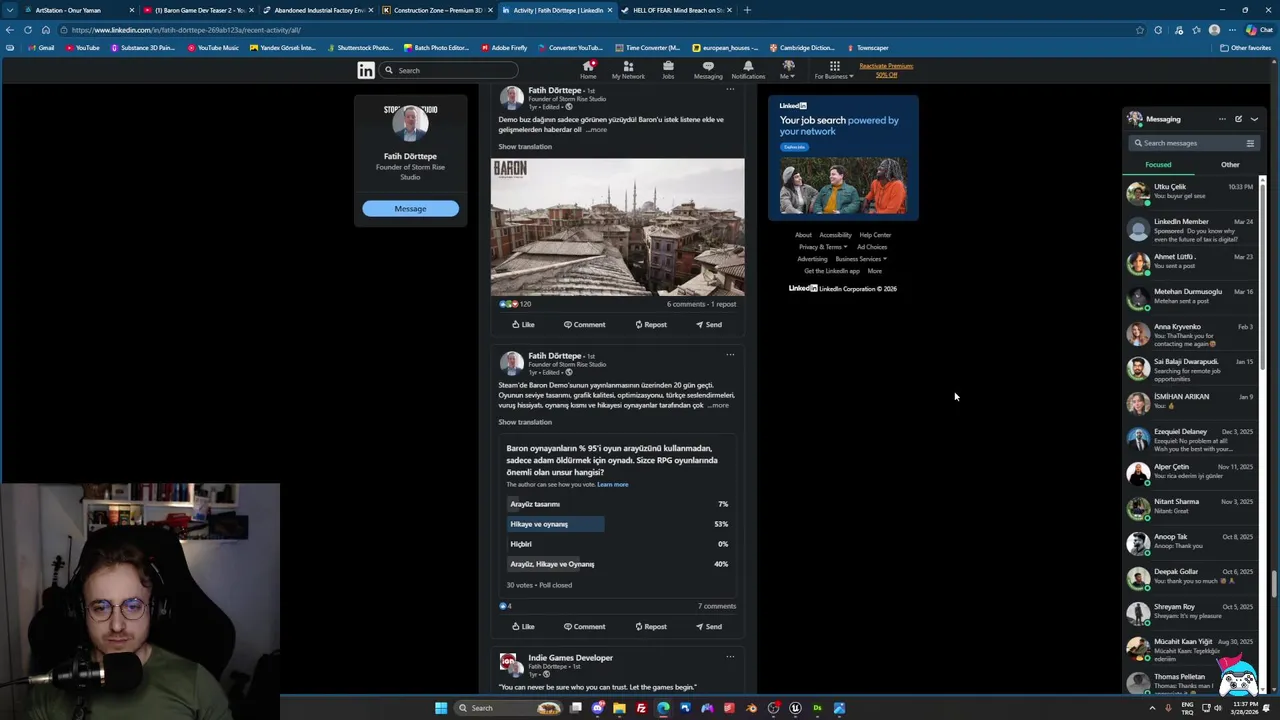Image resolution: width=1280 pixels, height=720 pixels.
Task: Open message filter settings icon
Action: click(1250, 143)
